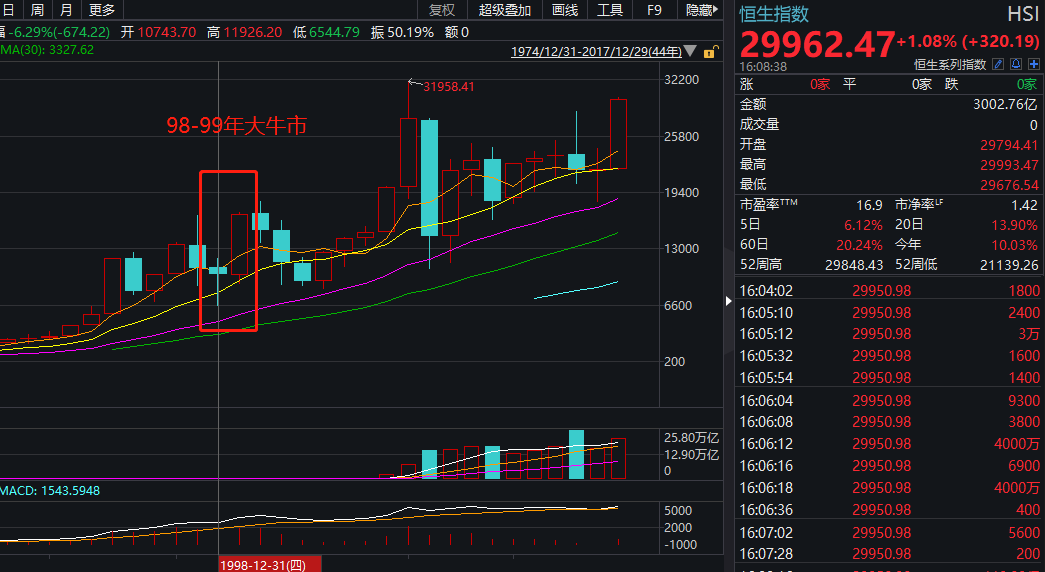Image resolution: width=1045 pixels, height=572 pixels.
Task: Set a price alert with the bell icon
Action: click(x=1016, y=64)
